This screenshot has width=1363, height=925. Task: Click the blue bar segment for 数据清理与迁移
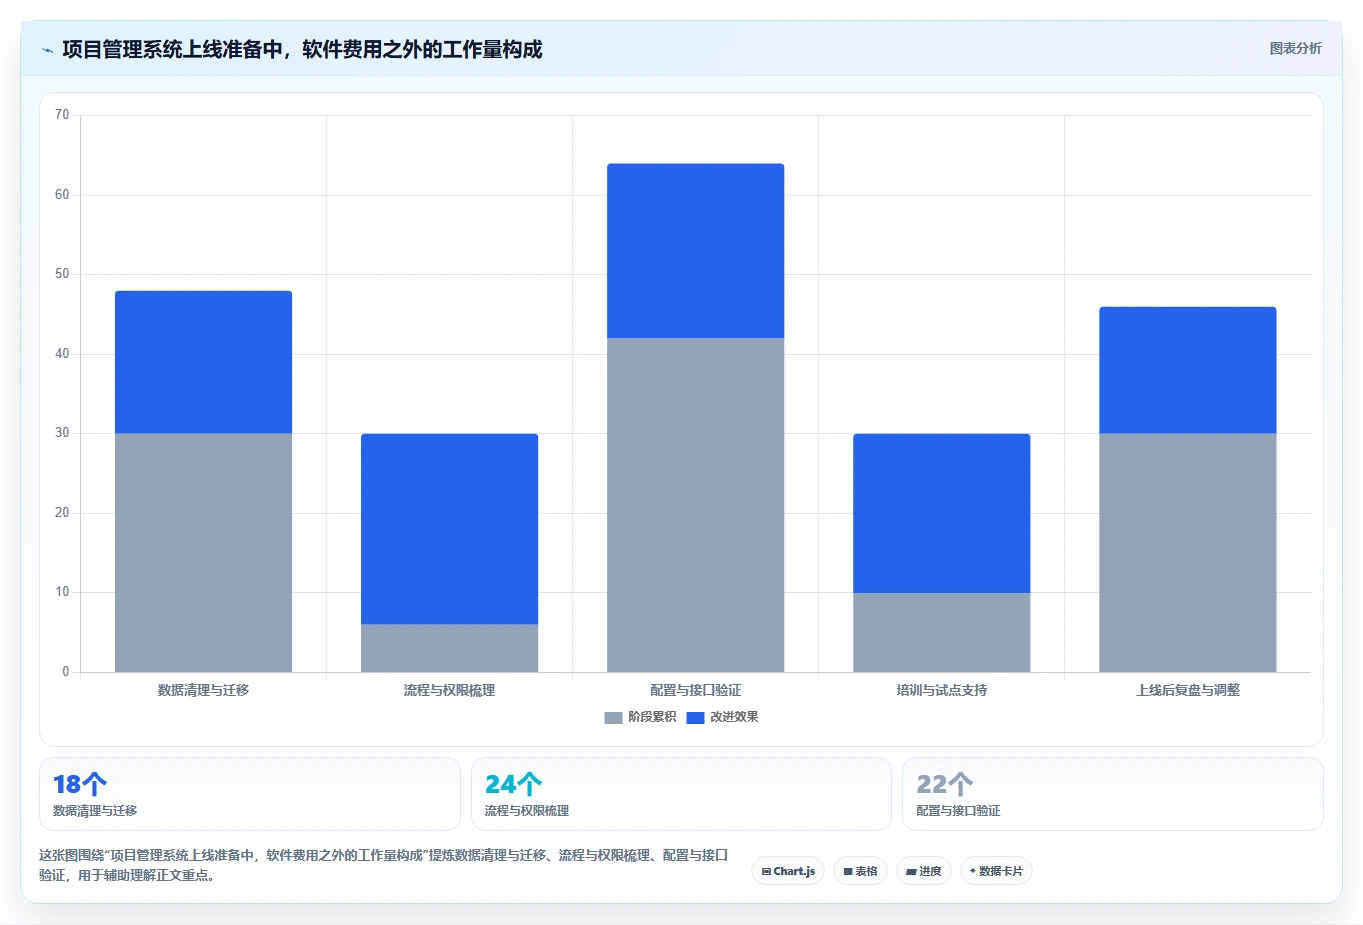point(203,362)
